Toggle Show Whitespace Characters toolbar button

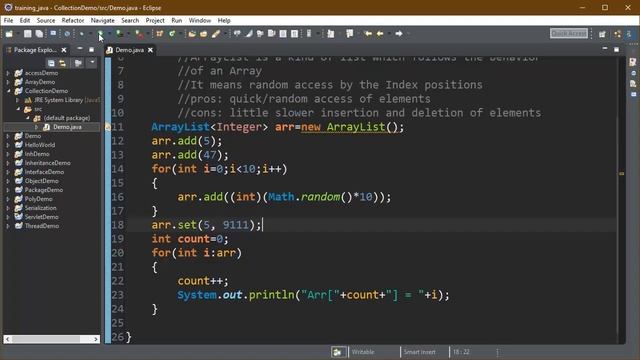click(x=294, y=34)
